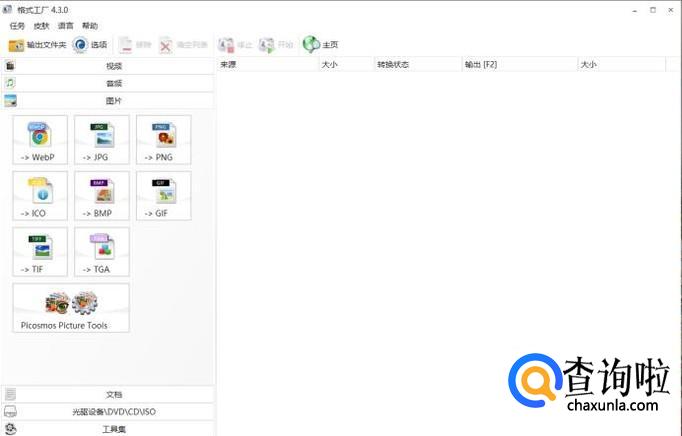Close the 格式工厂 window
This screenshot has width=682, height=436.
(671, 10)
